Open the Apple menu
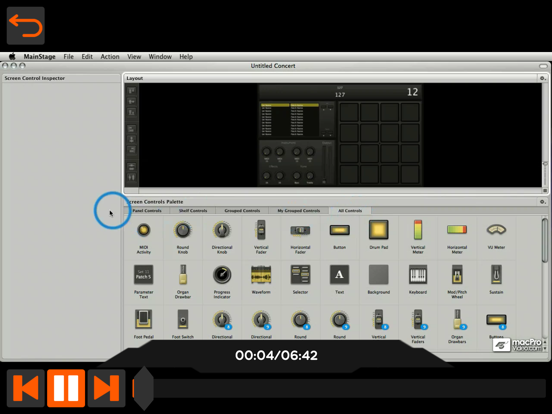 pyautogui.click(x=12, y=56)
